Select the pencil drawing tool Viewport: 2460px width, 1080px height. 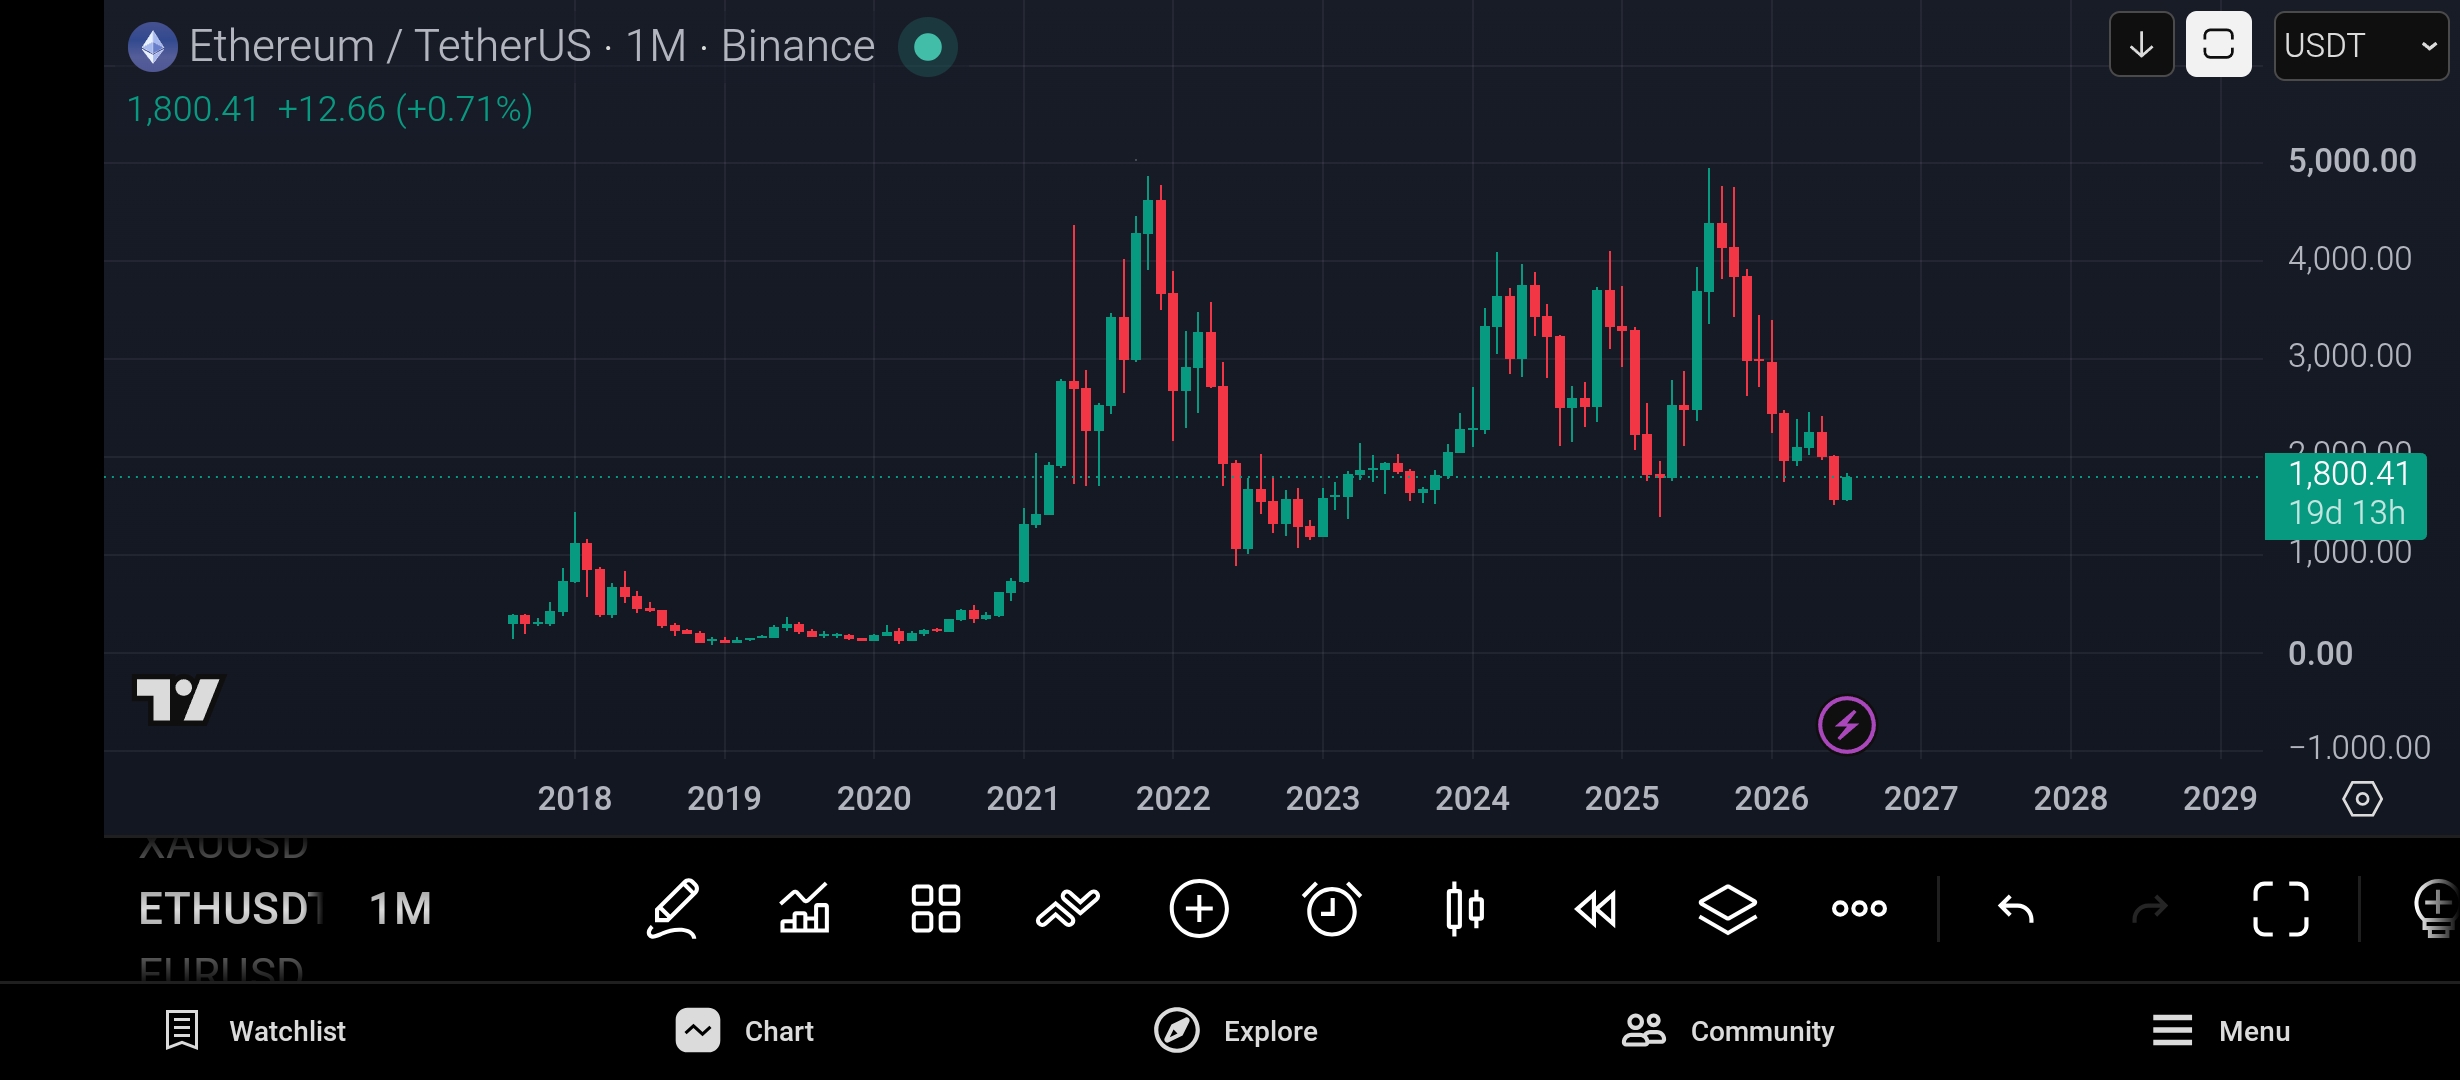click(x=673, y=909)
